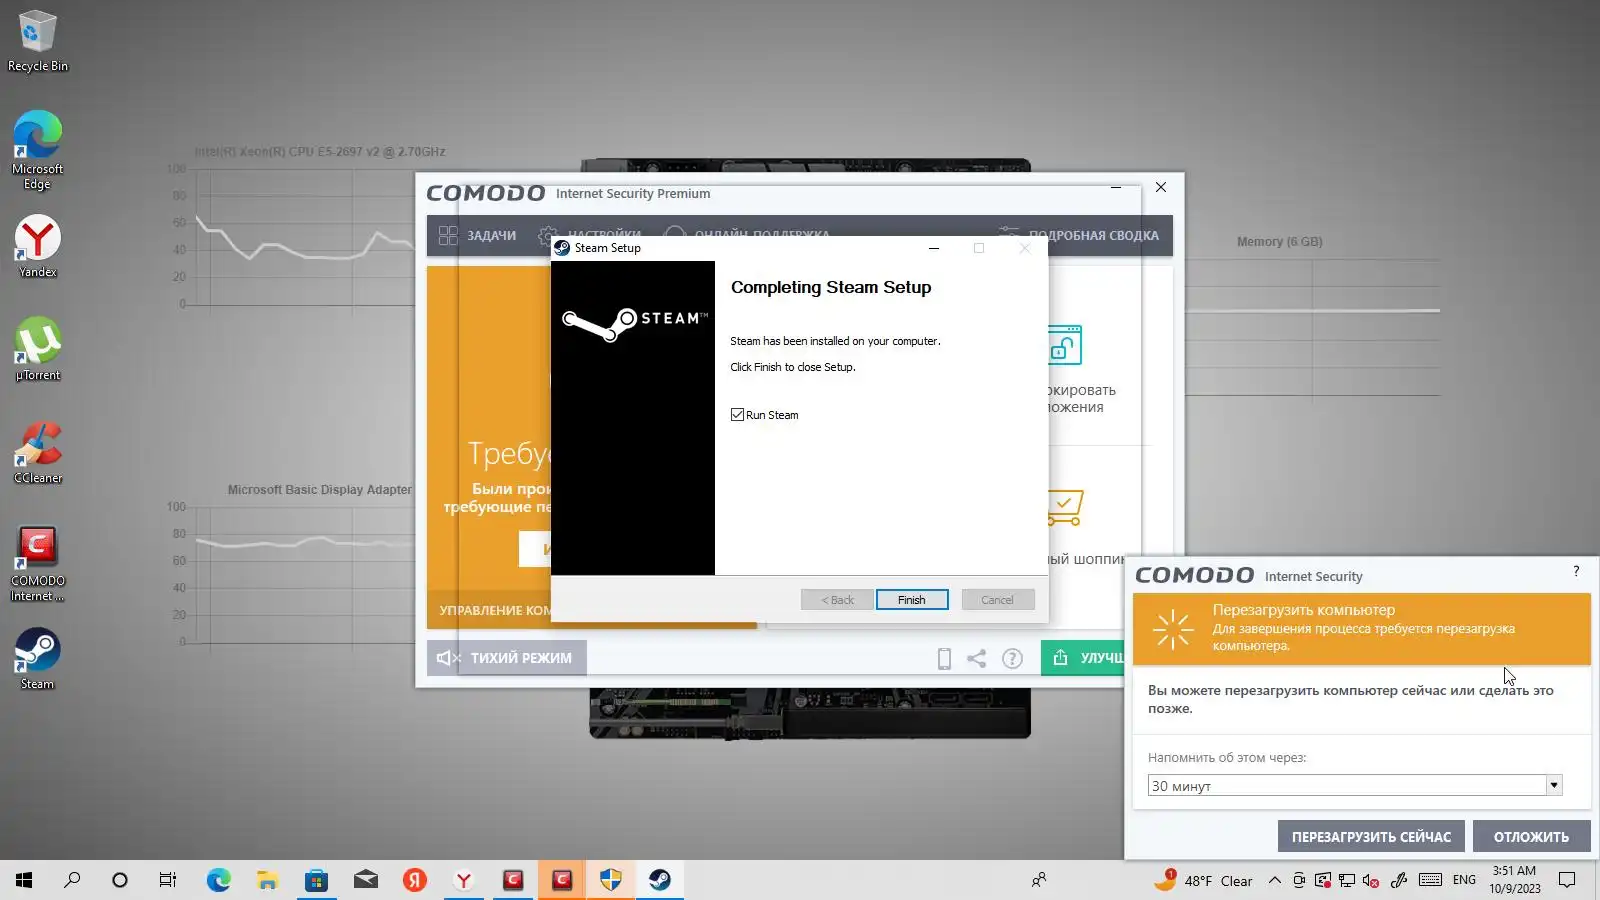The image size is (1600, 900).
Task: Select the Yandex desktop shortcut
Action: (x=38, y=247)
